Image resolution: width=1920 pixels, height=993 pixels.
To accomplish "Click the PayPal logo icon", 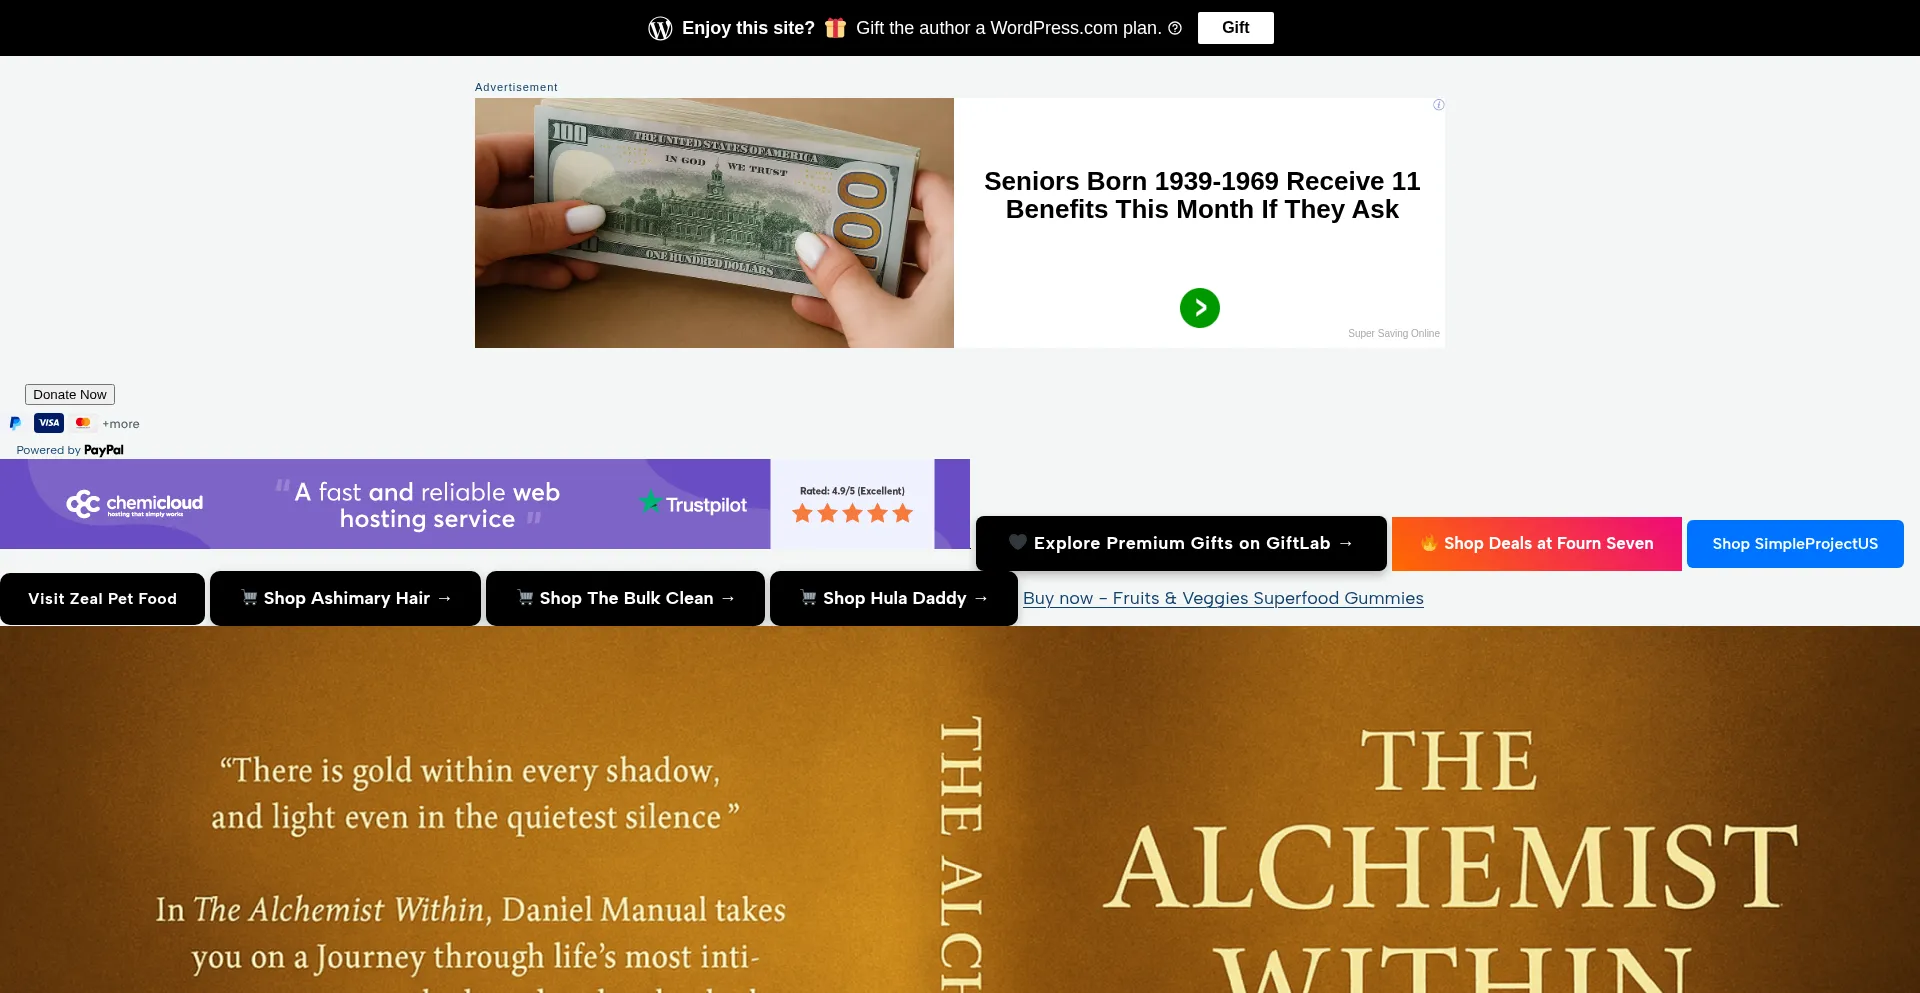I will coord(15,423).
